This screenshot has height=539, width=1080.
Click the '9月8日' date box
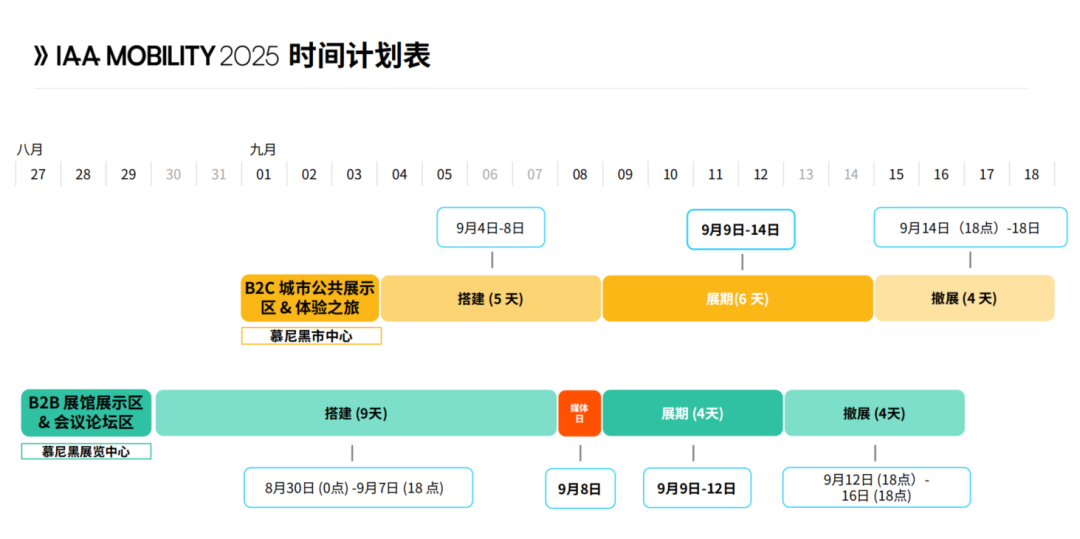point(580,488)
